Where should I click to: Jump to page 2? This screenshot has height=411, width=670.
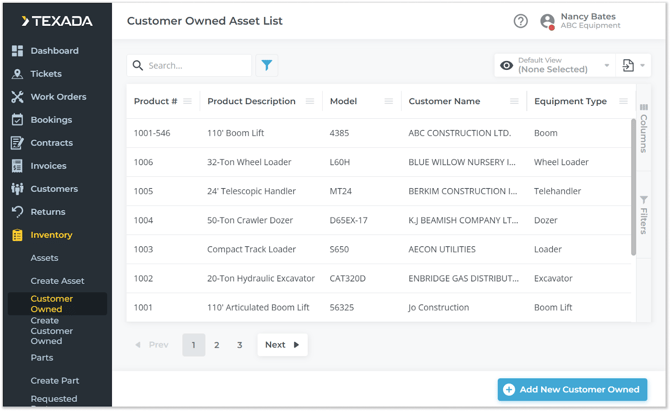[217, 345]
